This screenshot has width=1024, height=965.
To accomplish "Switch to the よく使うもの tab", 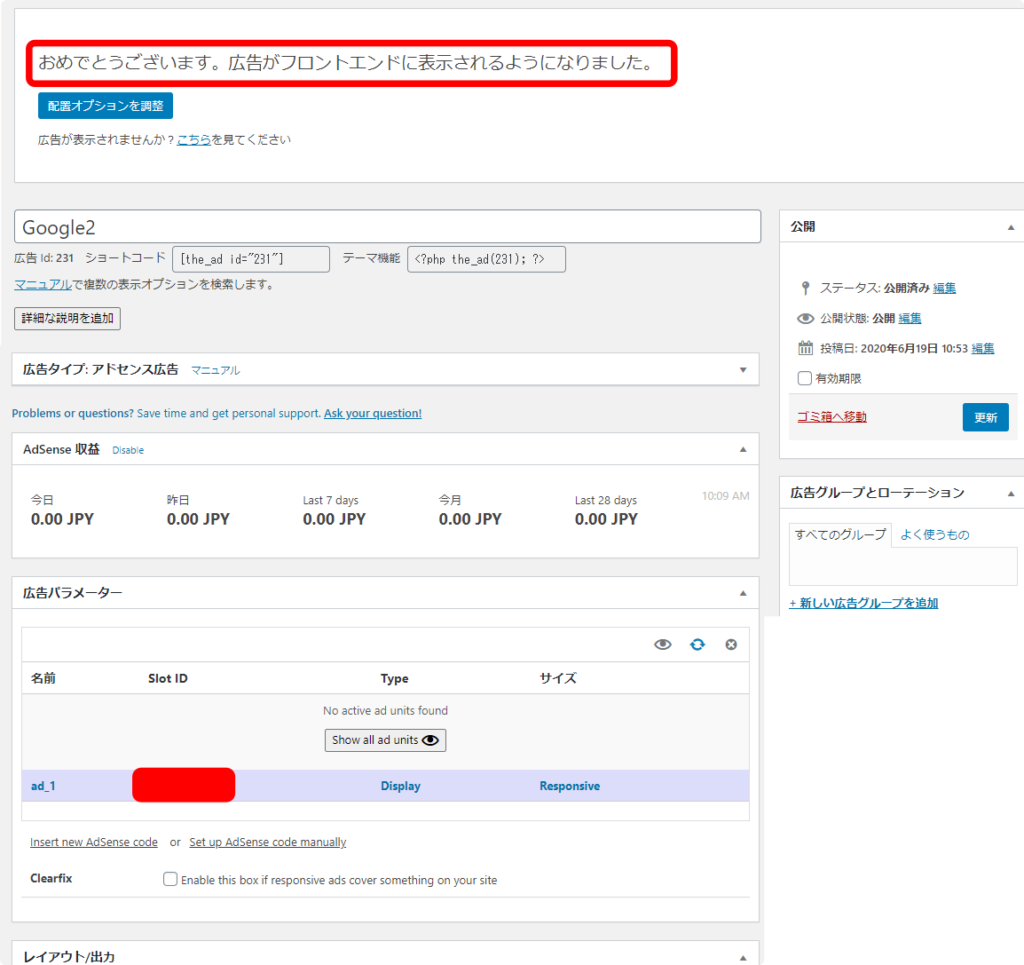I will 935,535.
